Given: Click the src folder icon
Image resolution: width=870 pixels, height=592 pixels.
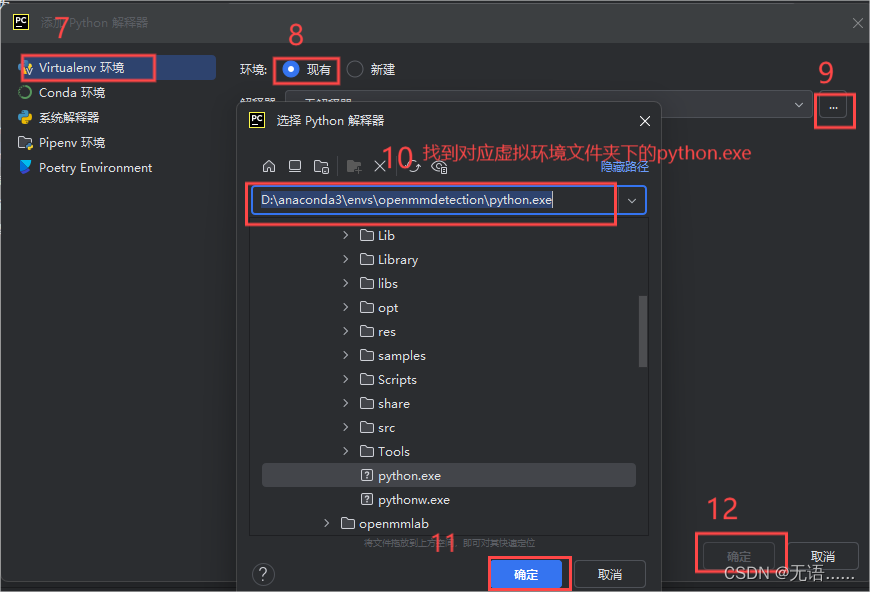Looking at the screenshot, I should 367,427.
